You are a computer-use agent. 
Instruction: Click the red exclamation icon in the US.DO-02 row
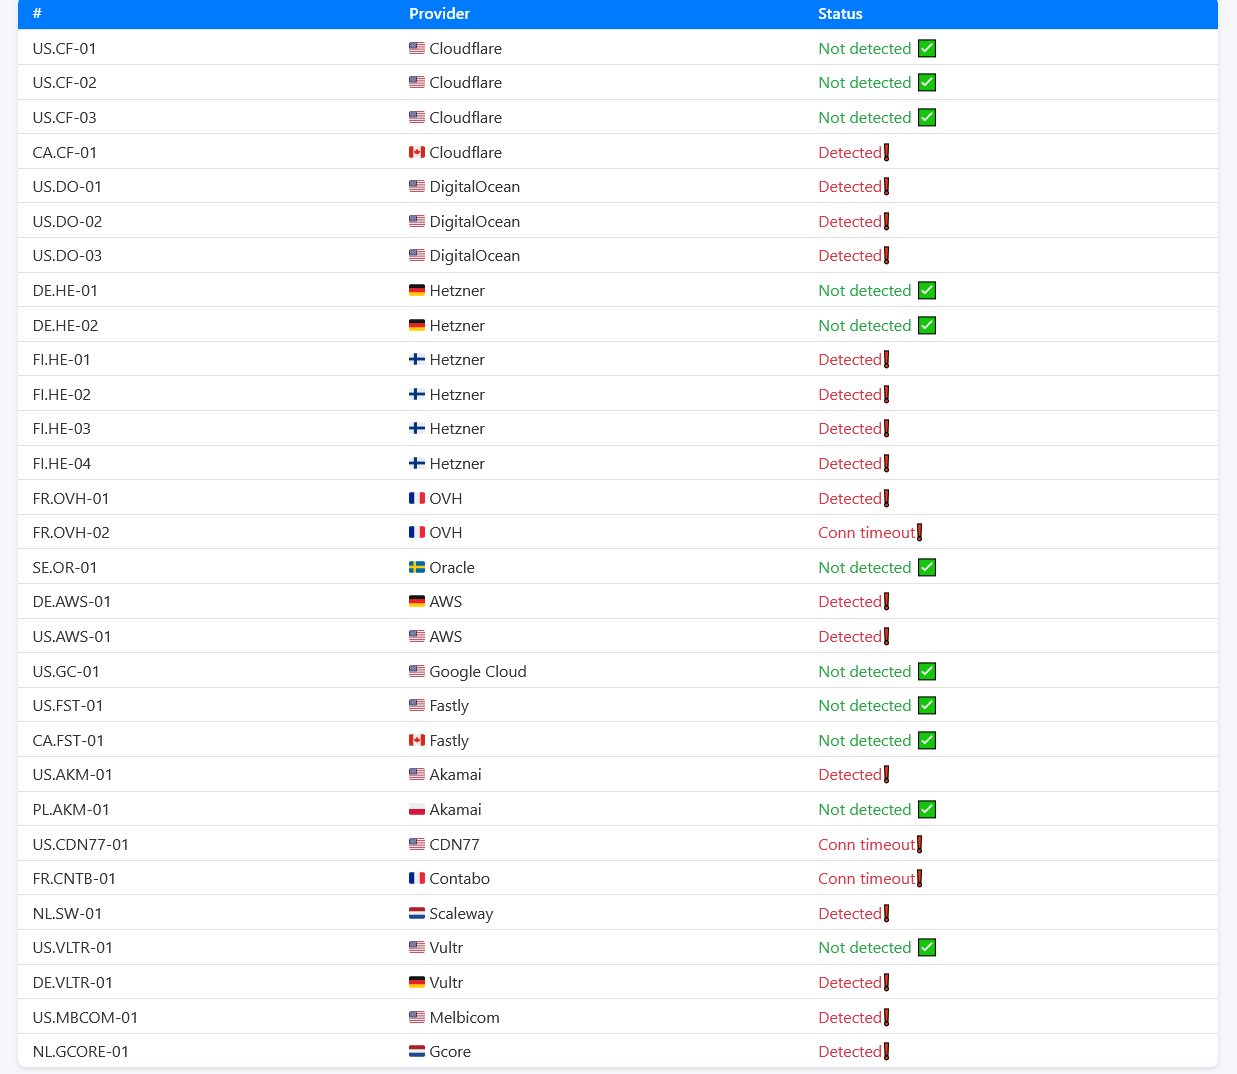pyautogui.click(x=886, y=221)
